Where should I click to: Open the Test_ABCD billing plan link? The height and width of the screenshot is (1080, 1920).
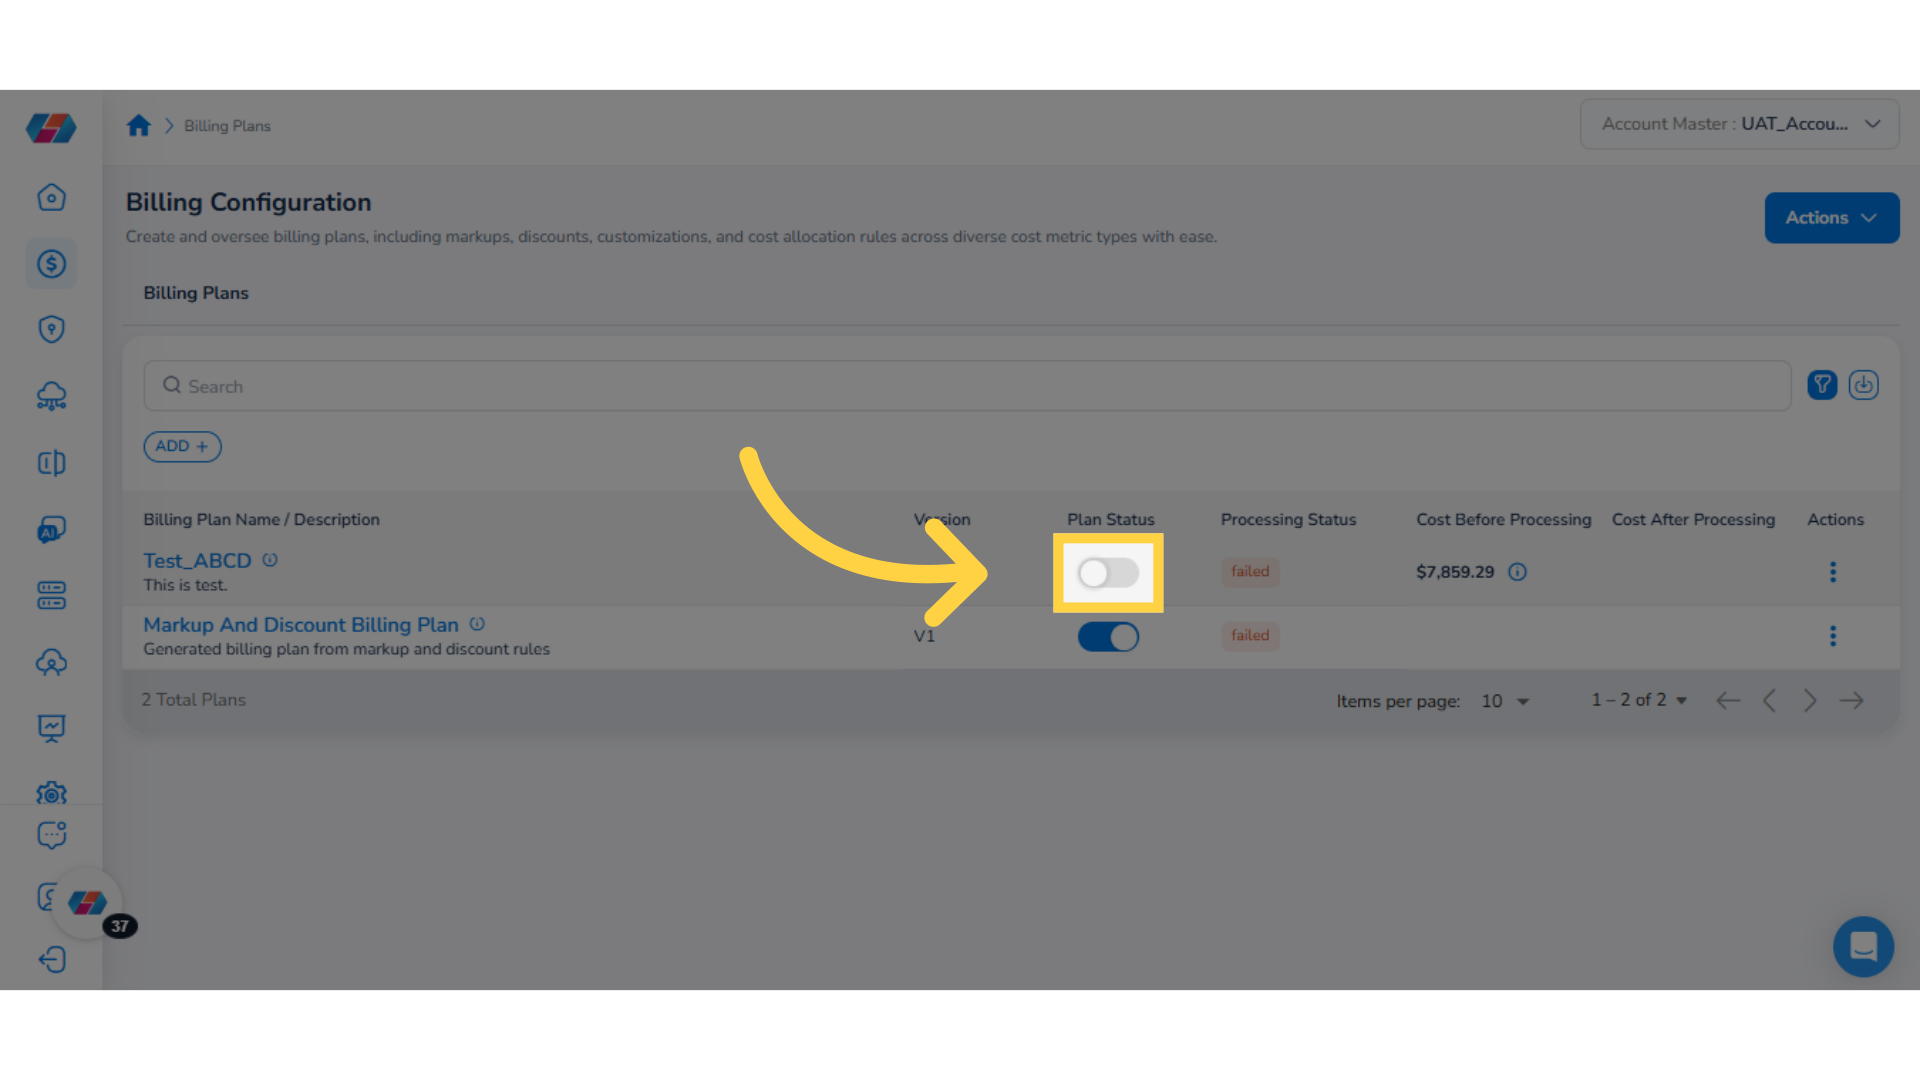197,561
